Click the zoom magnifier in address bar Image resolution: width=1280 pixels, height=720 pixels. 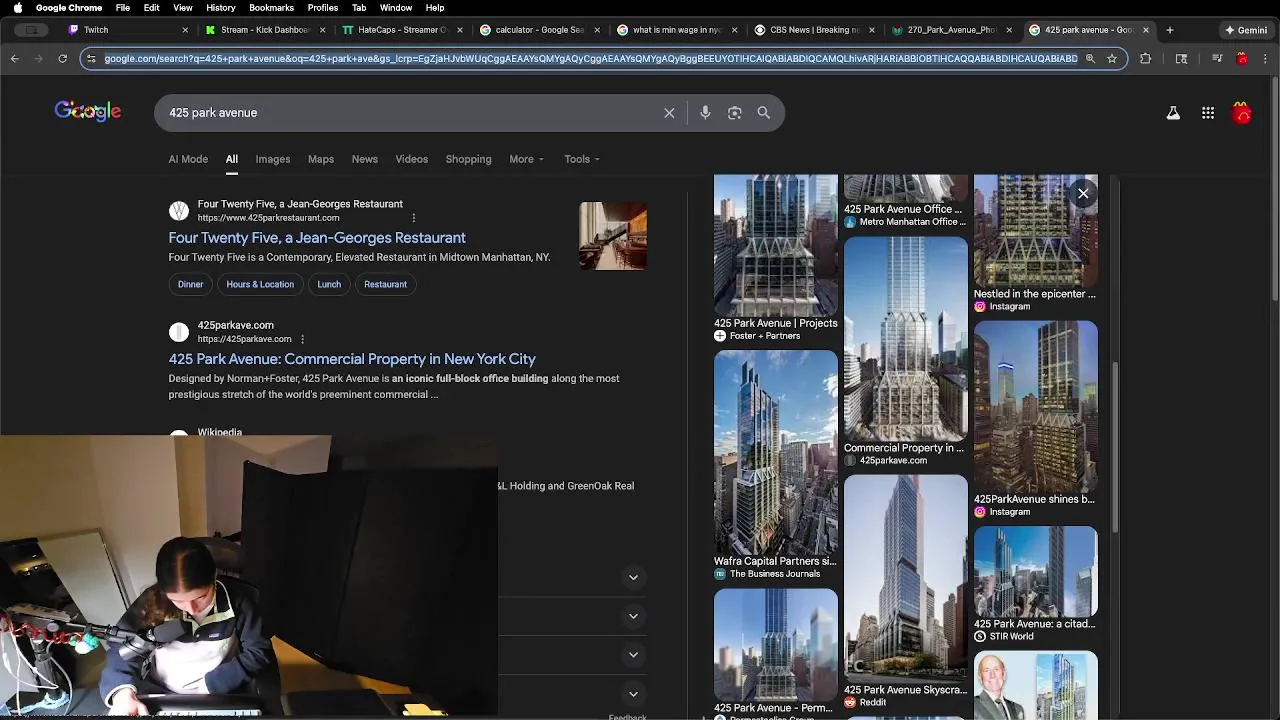tap(1090, 59)
